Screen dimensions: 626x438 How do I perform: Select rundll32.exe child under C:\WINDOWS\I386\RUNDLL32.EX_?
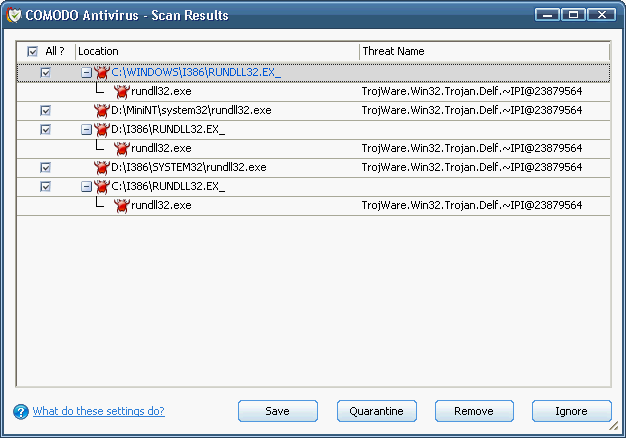[161, 91]
